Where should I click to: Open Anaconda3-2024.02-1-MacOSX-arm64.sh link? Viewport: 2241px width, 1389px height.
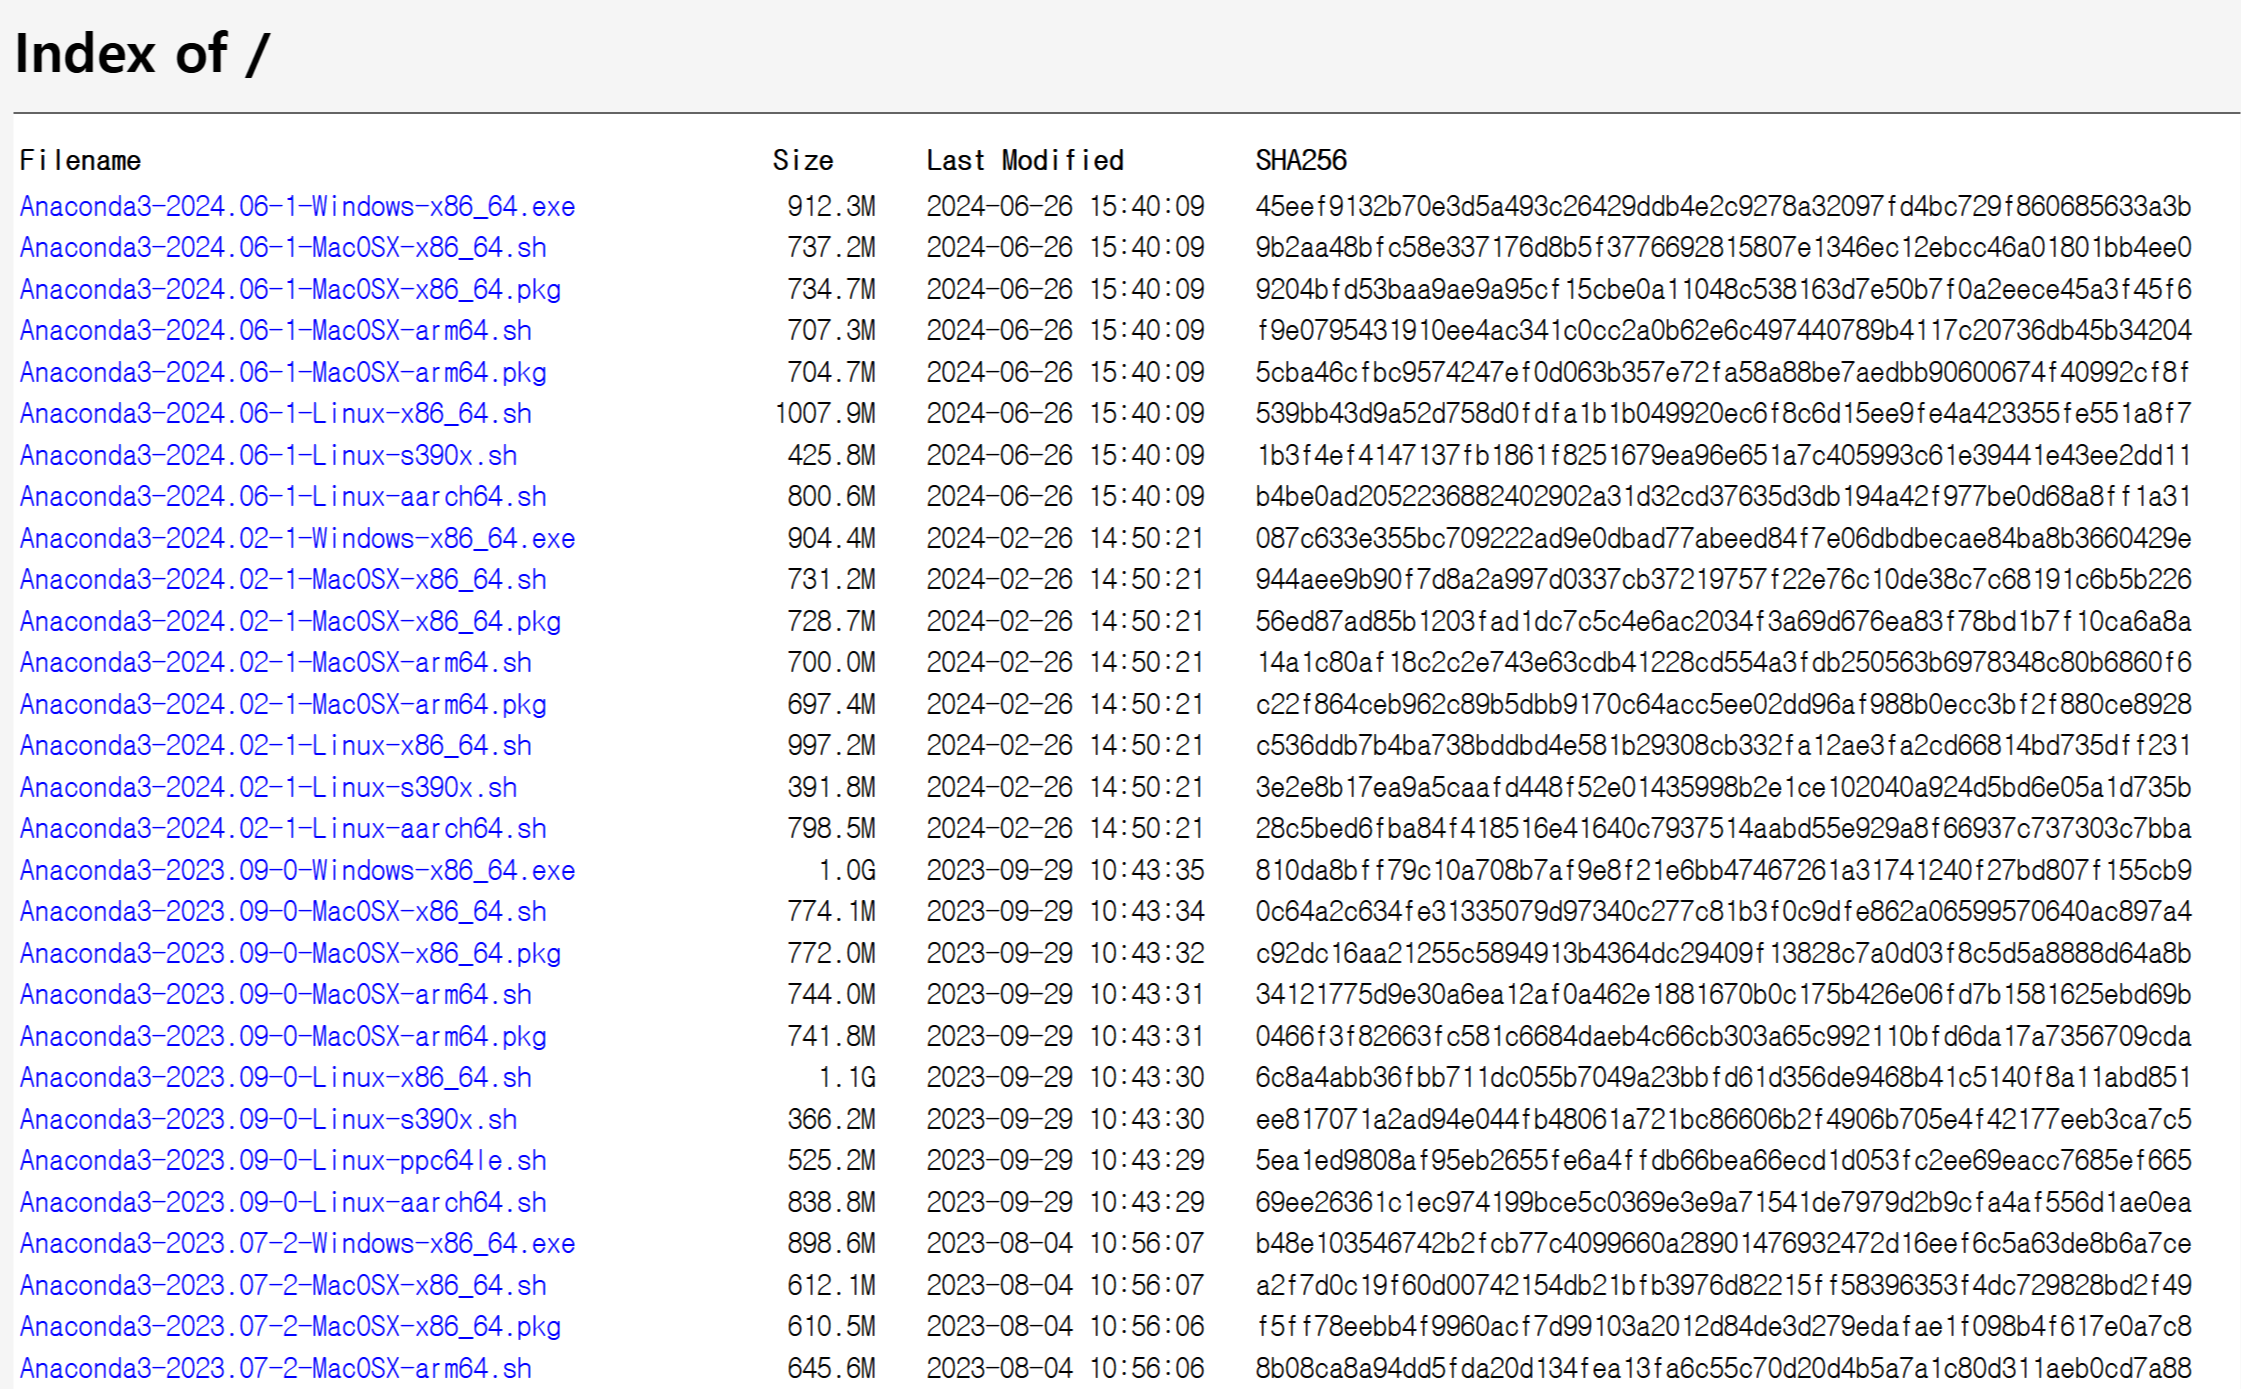(275, 663)
